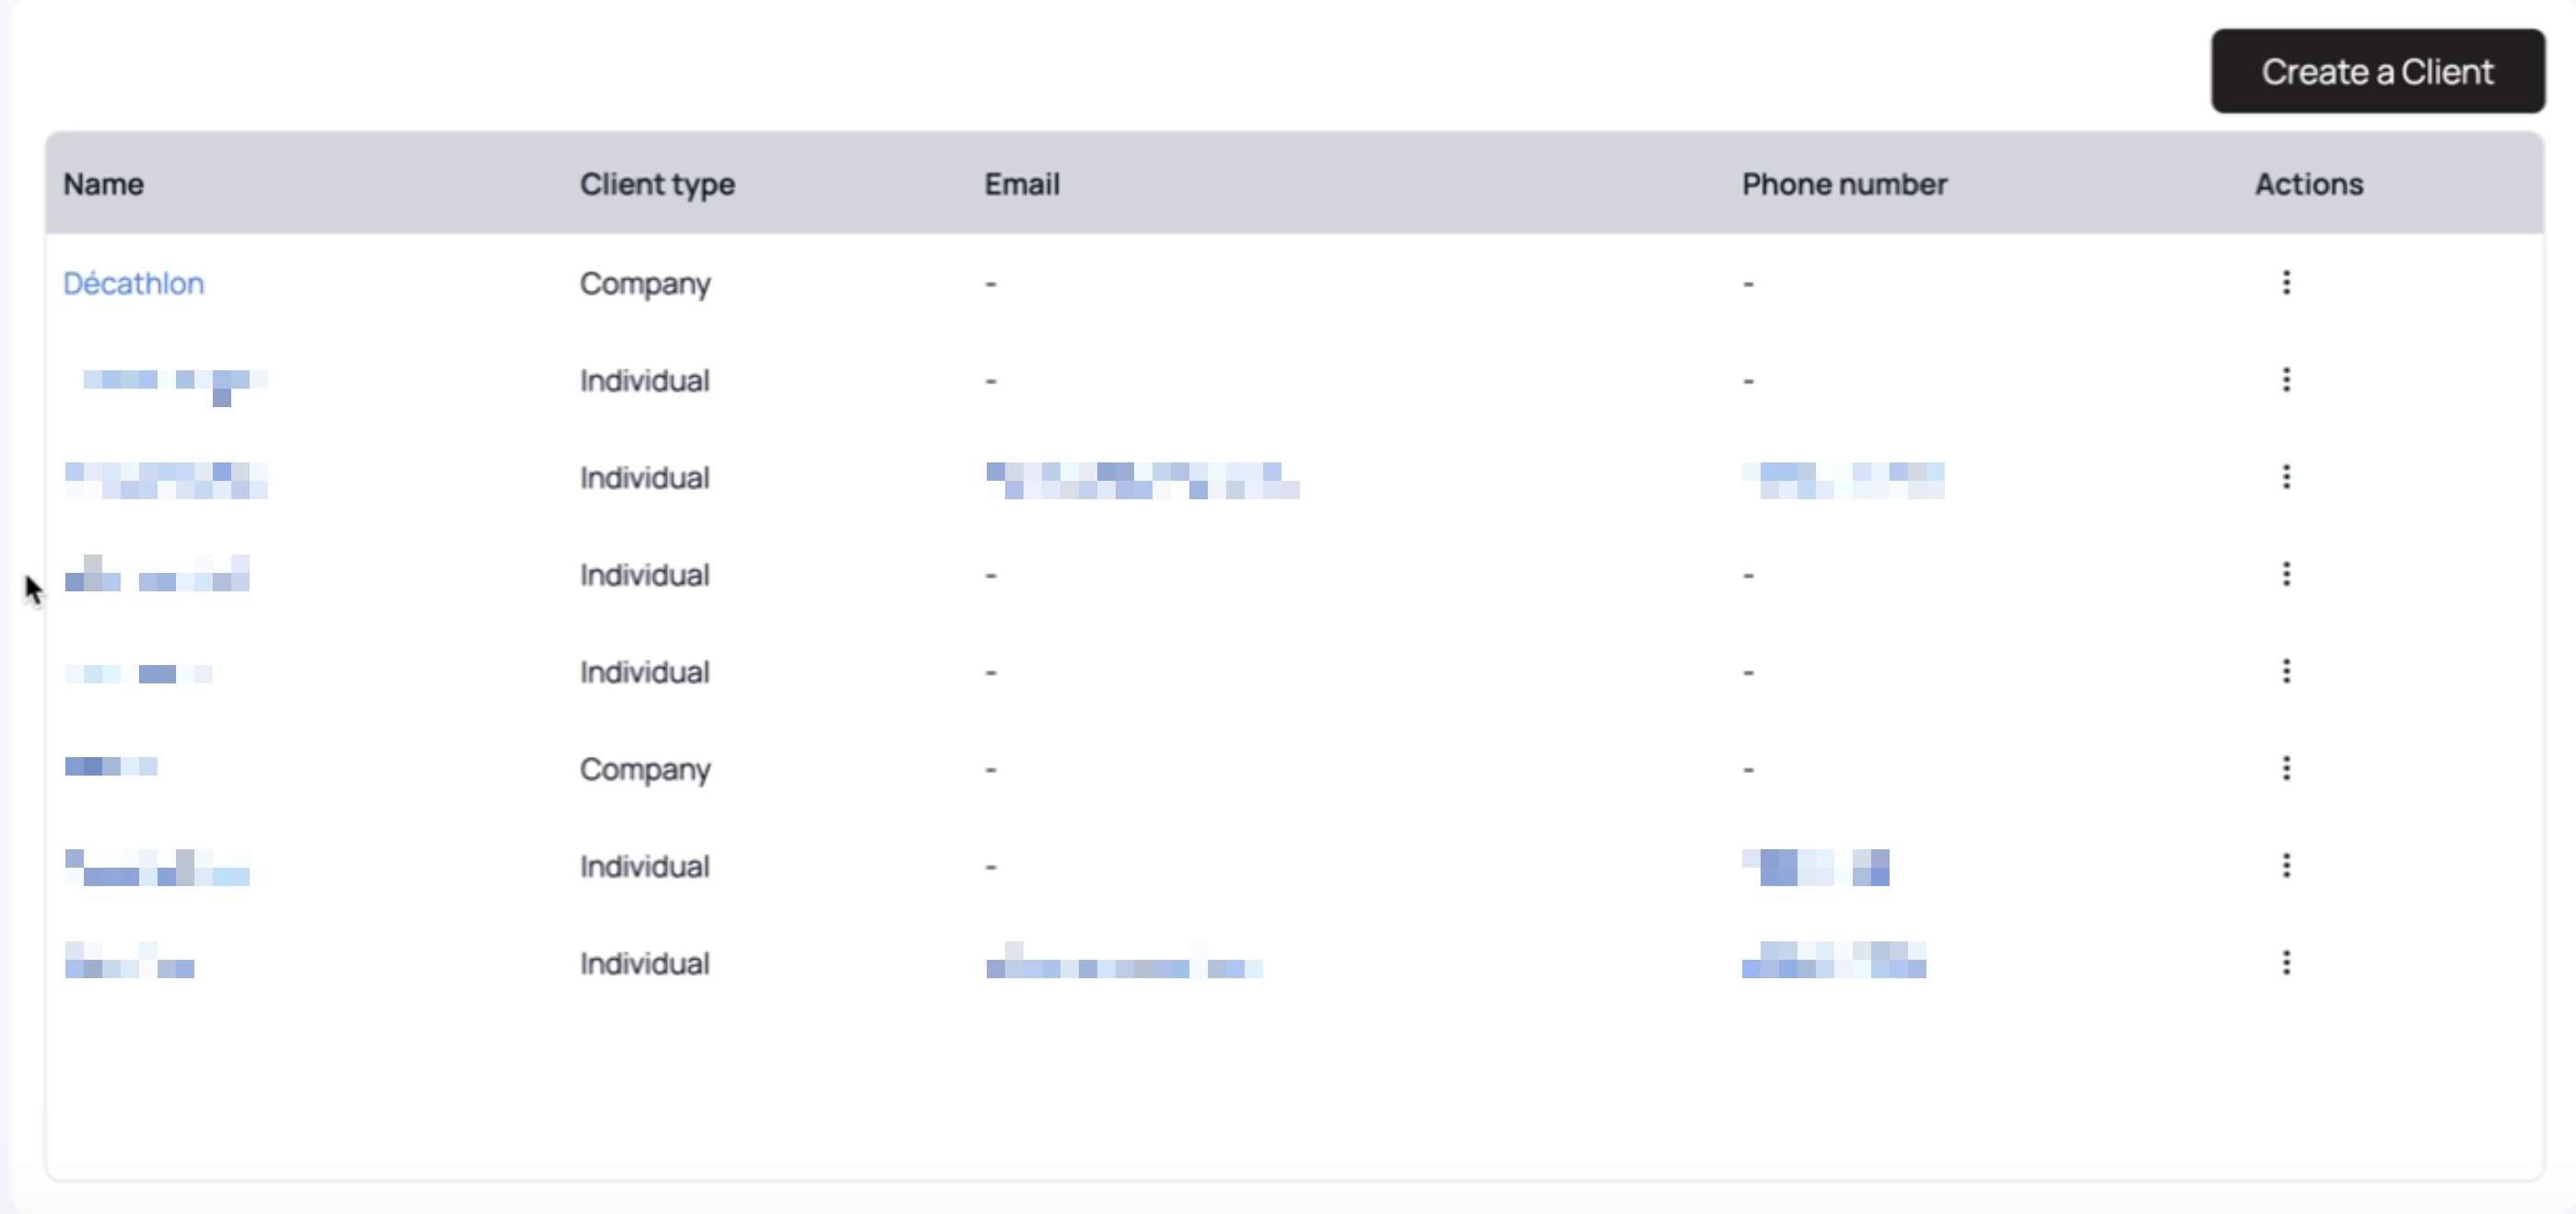The image size is (2576, 1214).
Task: Open actions menu for Décathlon row
Action: point(2286,283)
